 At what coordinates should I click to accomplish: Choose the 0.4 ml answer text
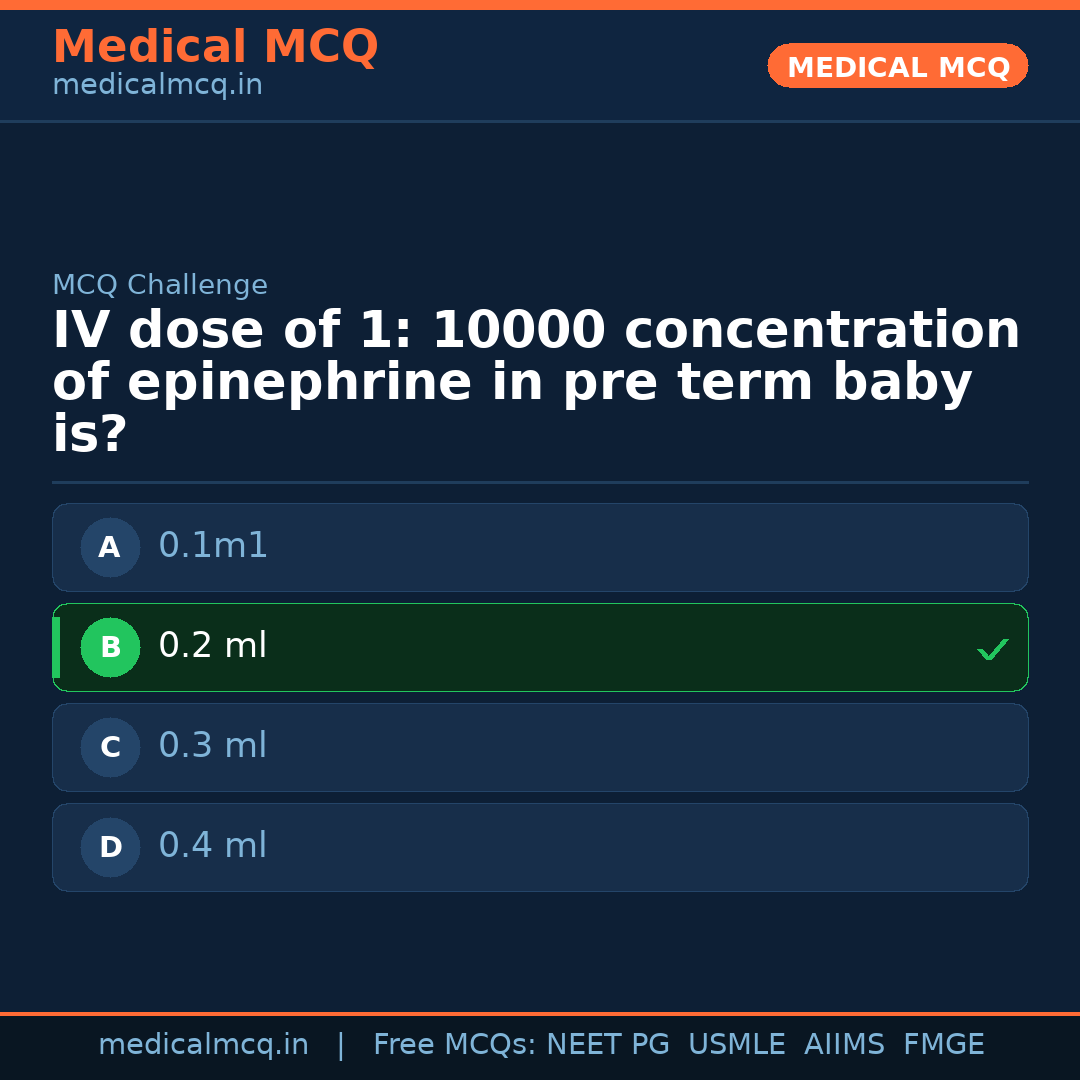(x=213, y=846)
